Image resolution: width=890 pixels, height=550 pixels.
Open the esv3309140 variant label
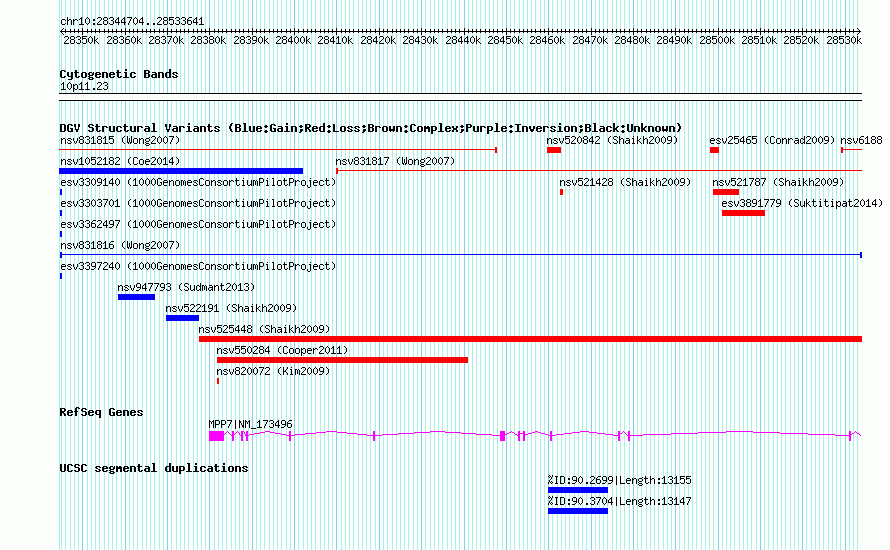[198, 182]
